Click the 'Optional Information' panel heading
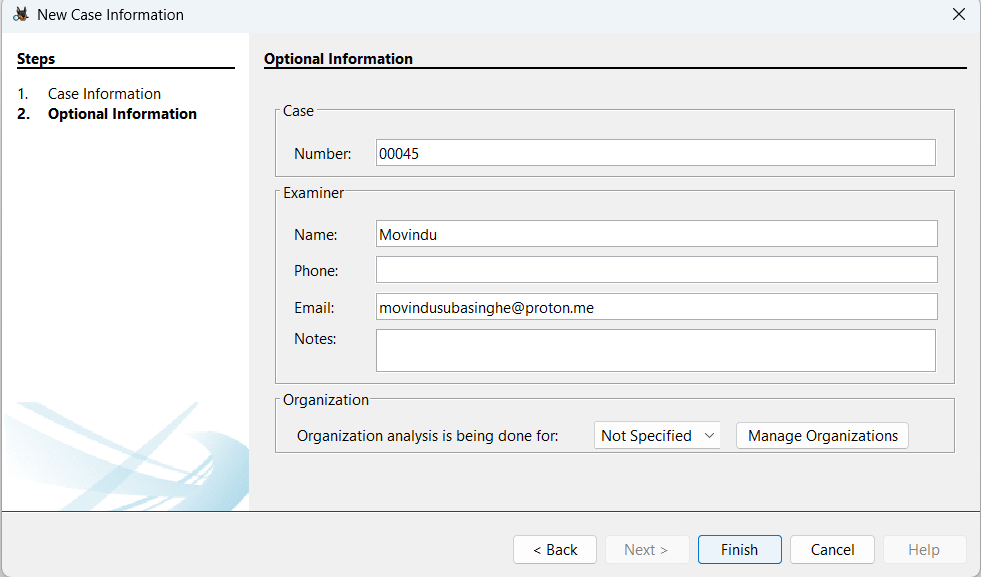Screen dimensions: 981x577 pos(338,59)
